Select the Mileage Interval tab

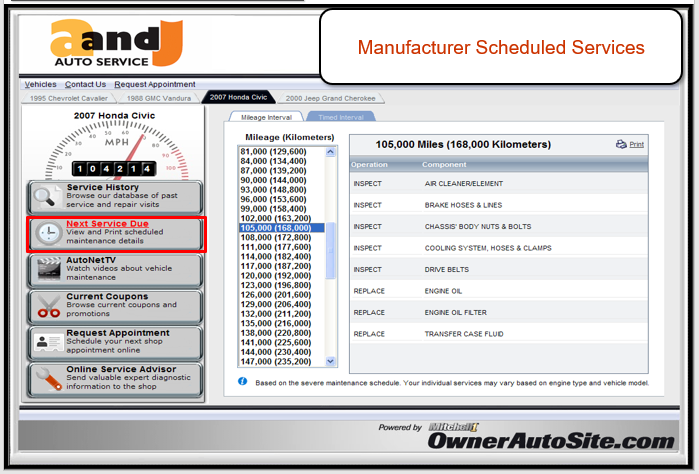pyautogui.click(x=266, y=117)
